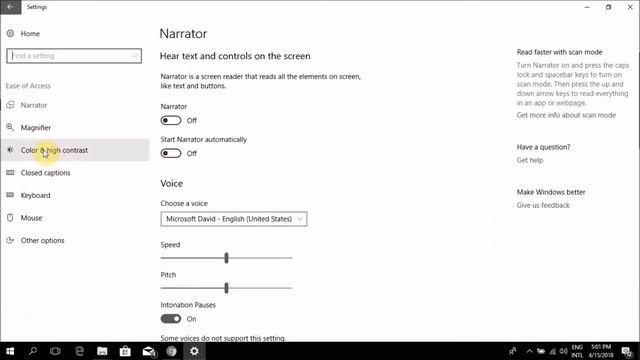Click the Voice section heading
640x360 pixels.
(171, 183)
